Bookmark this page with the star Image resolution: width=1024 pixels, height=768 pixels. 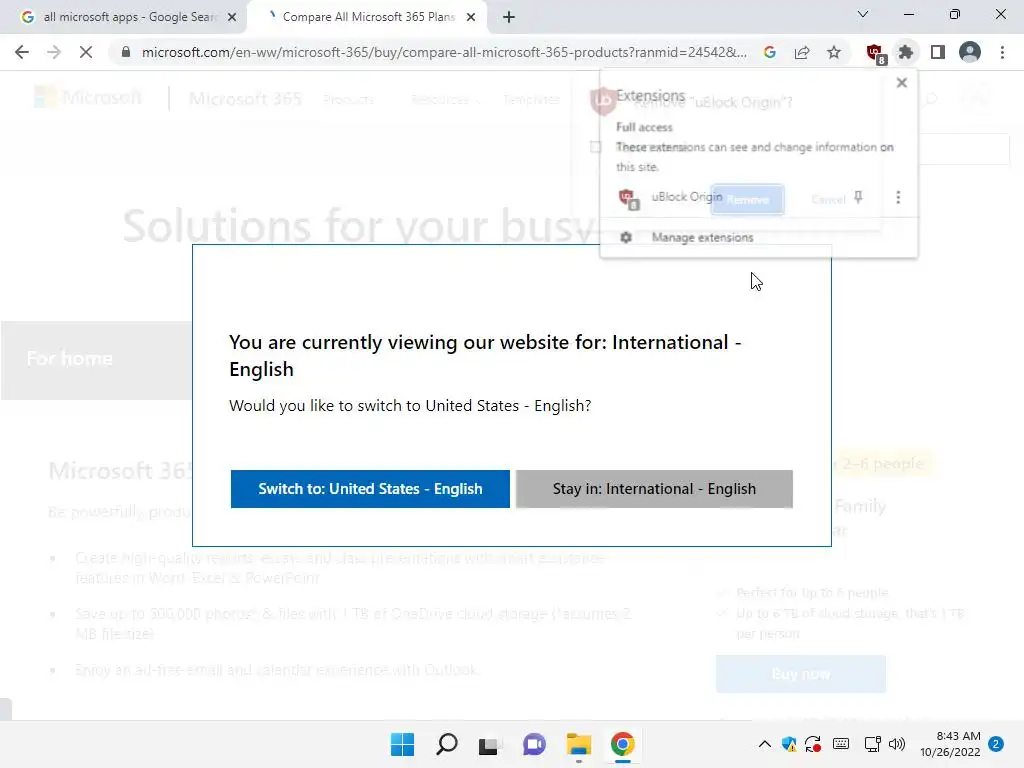834,52
